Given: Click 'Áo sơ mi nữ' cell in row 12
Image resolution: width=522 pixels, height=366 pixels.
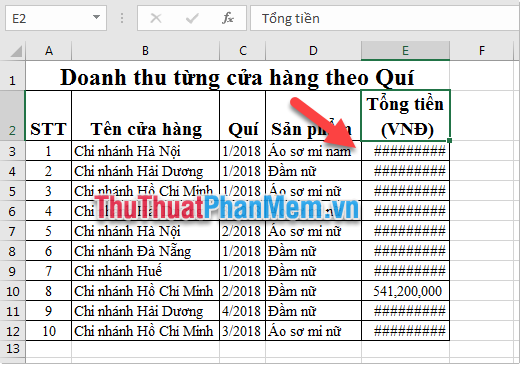Looking at the screenshot, I should (x=313, y=331).
